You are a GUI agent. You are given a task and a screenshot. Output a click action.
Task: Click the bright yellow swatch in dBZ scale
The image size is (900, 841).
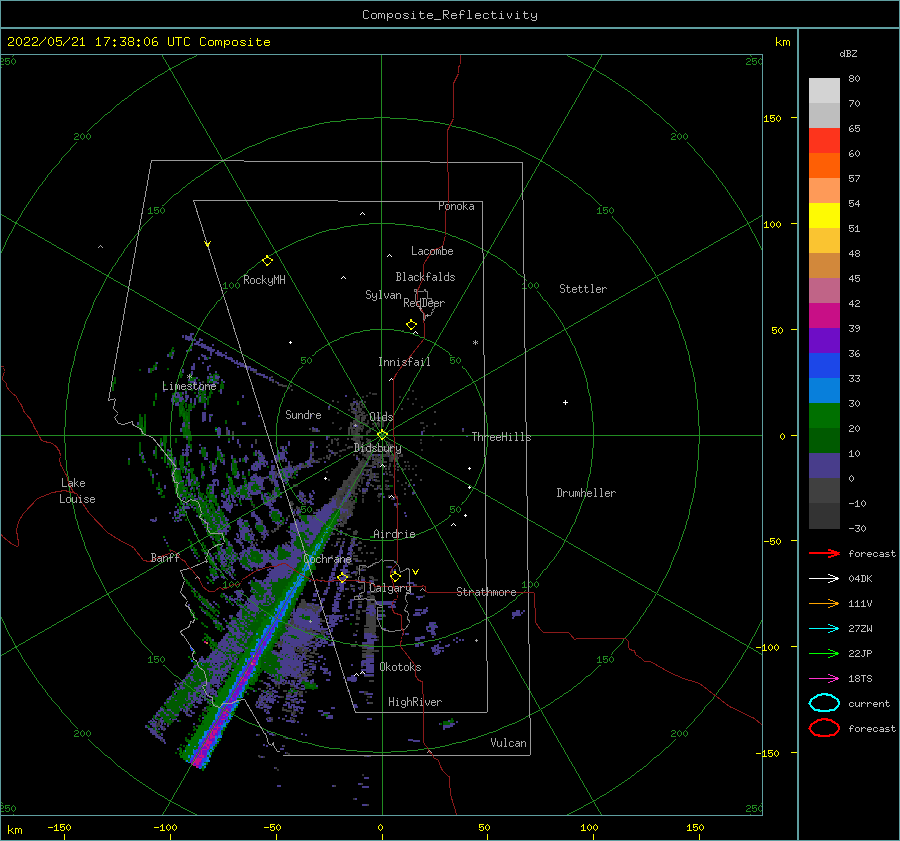(824, 215)
